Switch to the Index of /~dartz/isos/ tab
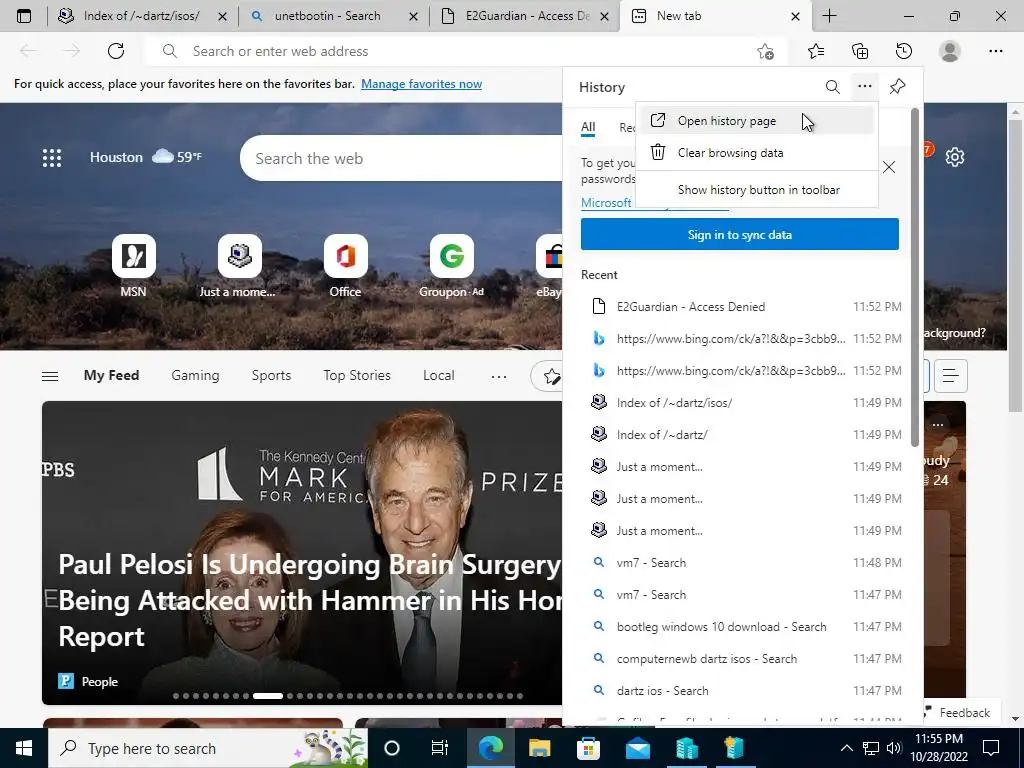The height and width of the screenshot is (768, 1024). click(142, 16)
